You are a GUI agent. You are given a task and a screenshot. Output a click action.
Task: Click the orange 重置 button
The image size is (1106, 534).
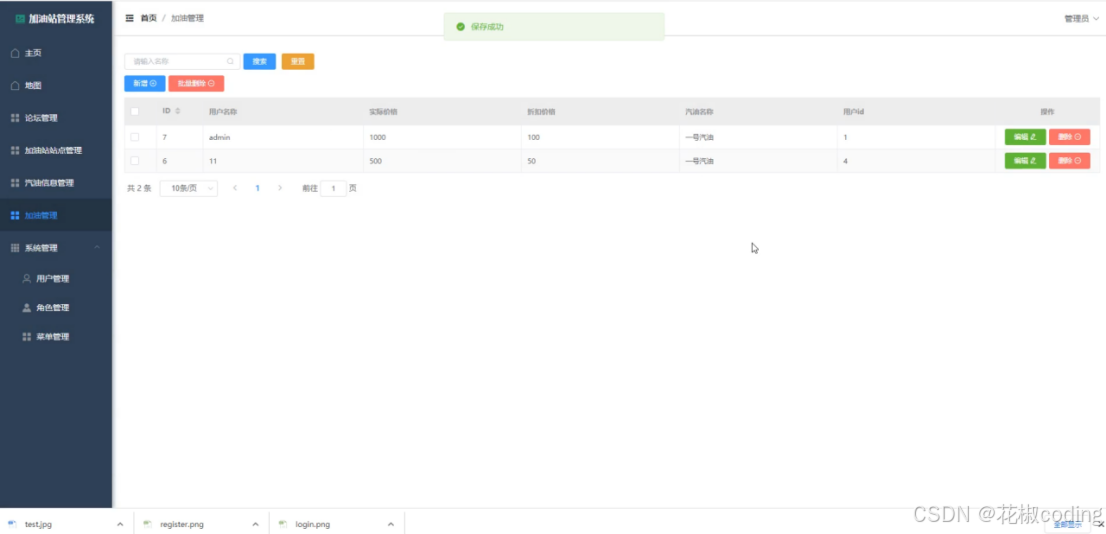pyautogui.click(x=298, y=61)
